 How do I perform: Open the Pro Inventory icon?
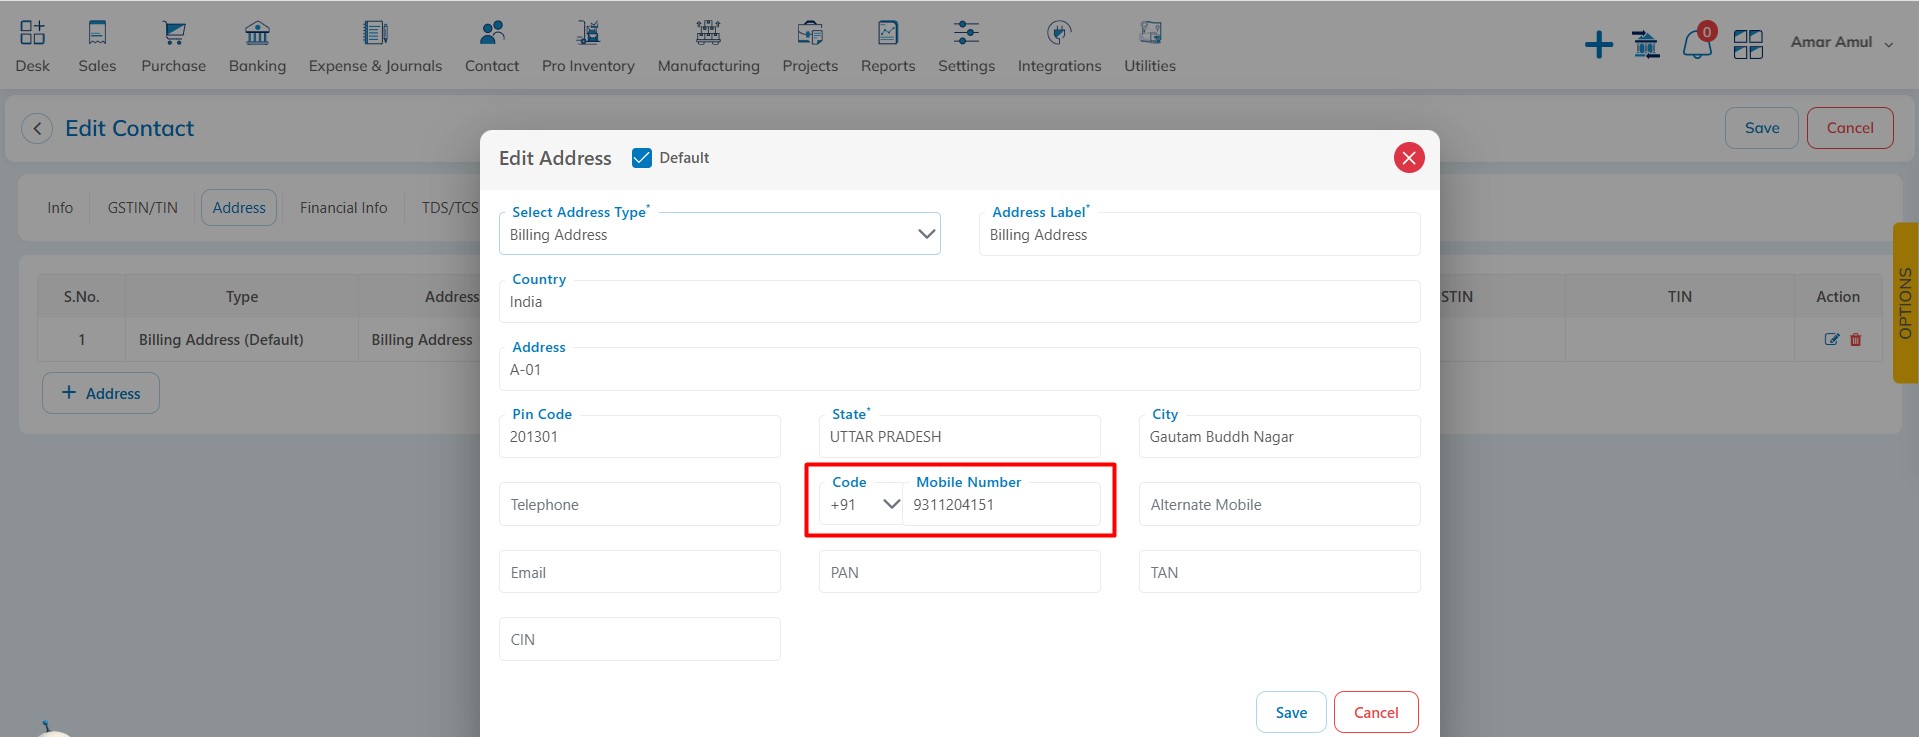pyautogui.click(x=588, y=33)
